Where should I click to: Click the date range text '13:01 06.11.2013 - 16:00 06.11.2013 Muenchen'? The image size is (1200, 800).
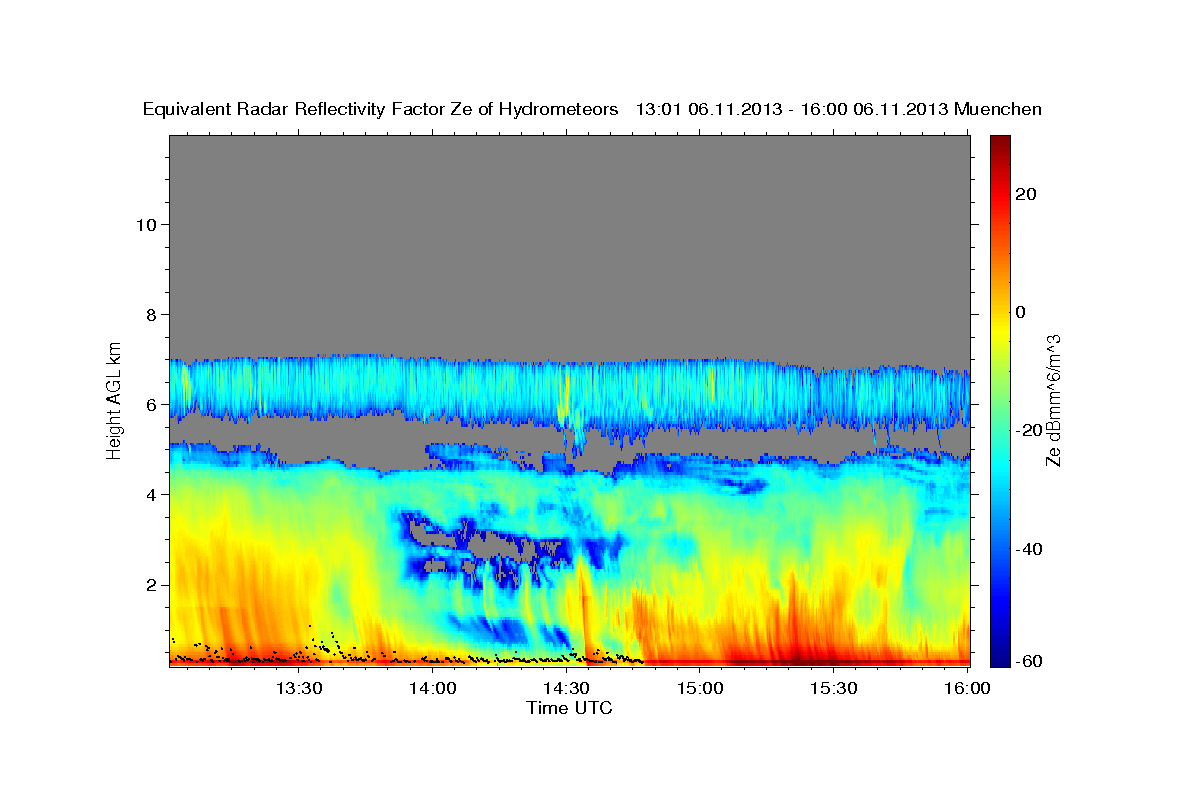pyautogui.click(x=838, y=110)
